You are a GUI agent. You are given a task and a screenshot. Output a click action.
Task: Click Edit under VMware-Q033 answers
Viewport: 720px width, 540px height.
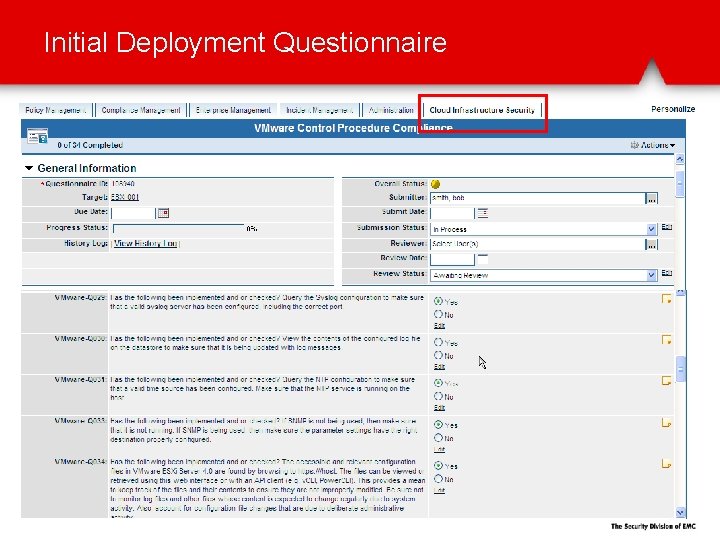pyautogui.click(x=439, y=449)
